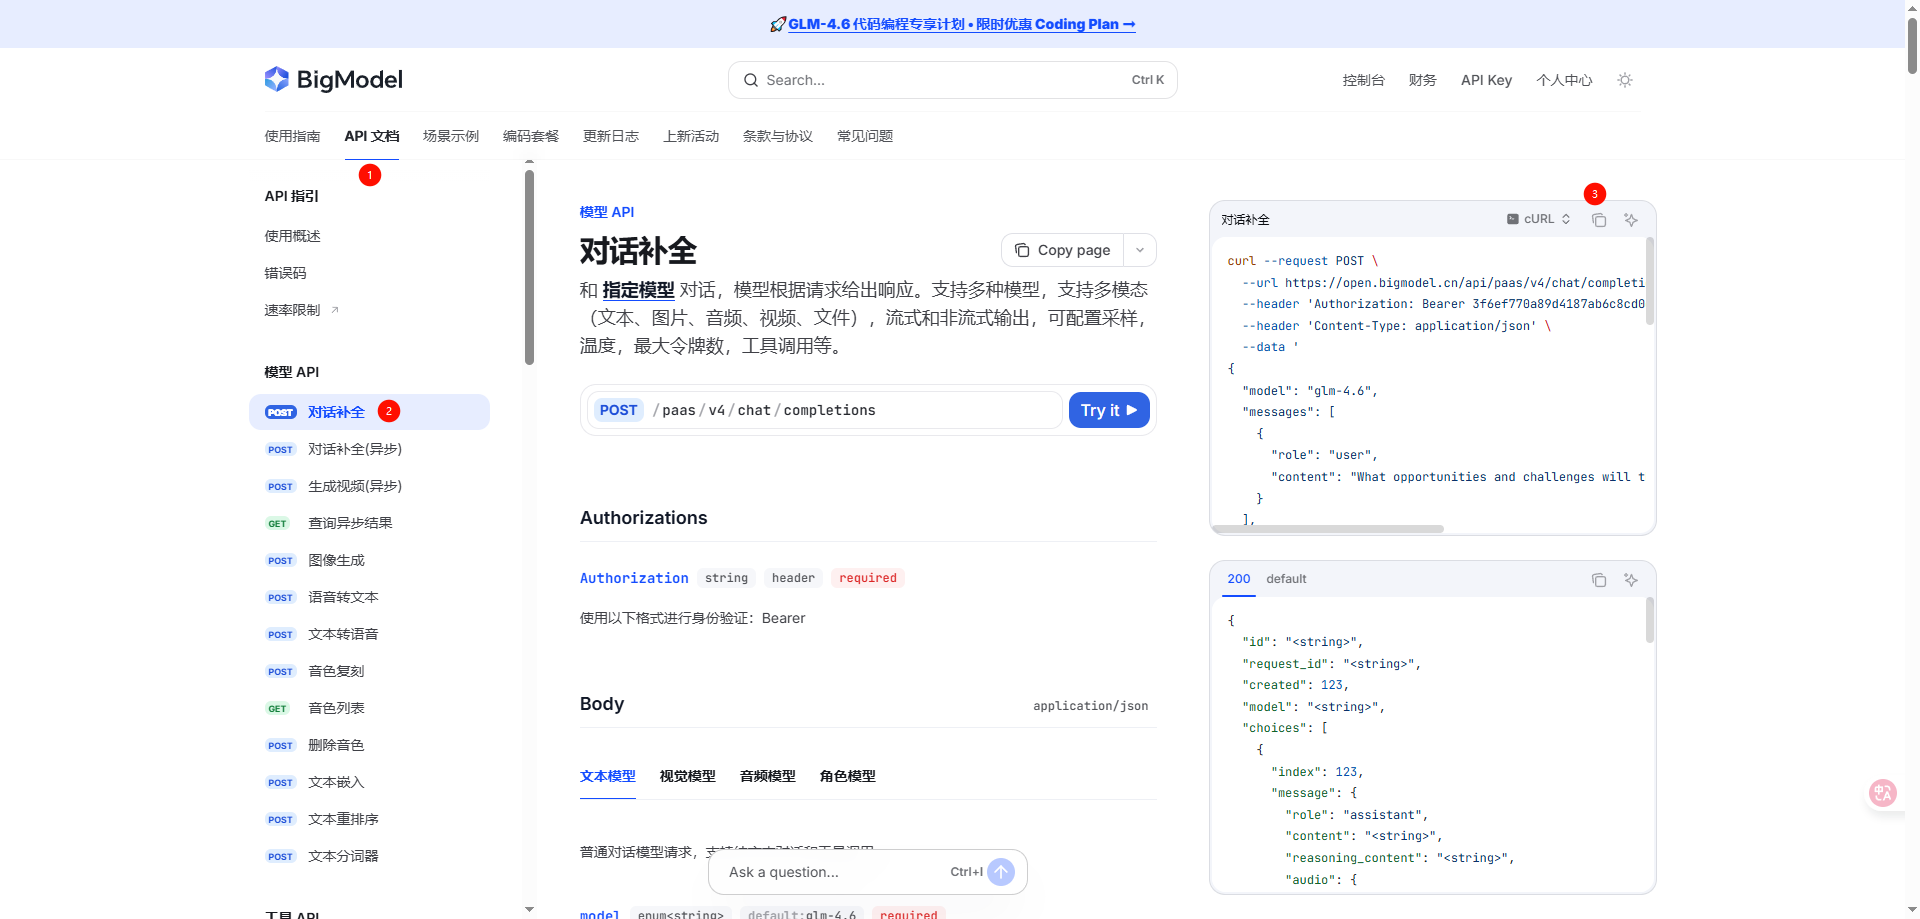Open the 上新活动 tab
The height and width of the screenshot is (919, 1920).
coord(691,136)
